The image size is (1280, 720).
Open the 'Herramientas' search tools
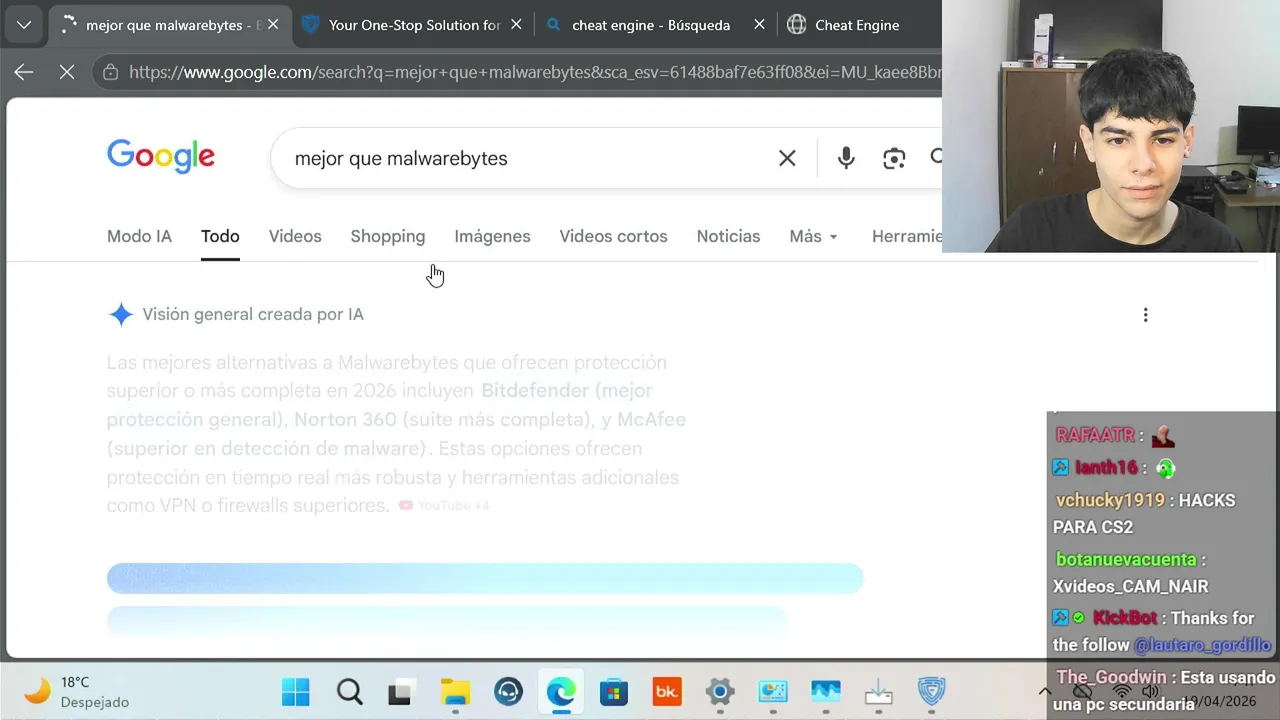(907, 236)
